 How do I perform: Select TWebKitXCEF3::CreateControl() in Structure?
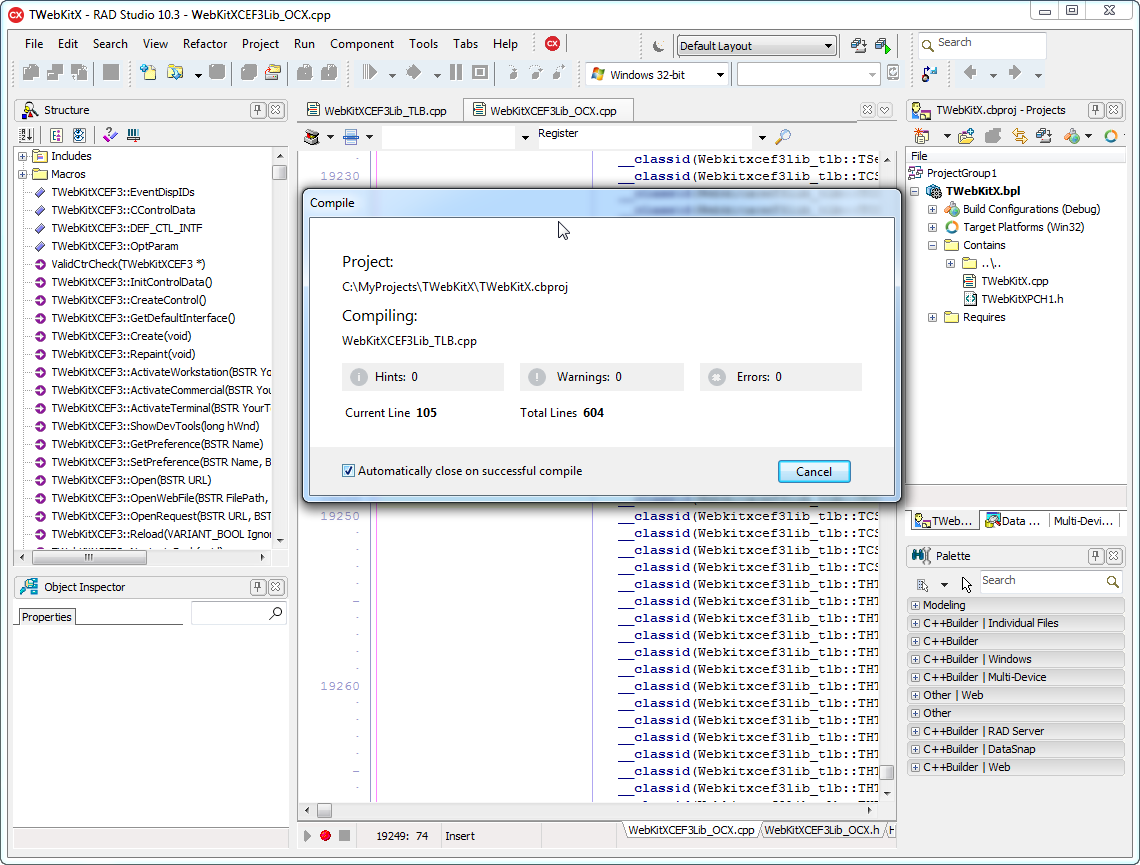[x=129, y=300]
